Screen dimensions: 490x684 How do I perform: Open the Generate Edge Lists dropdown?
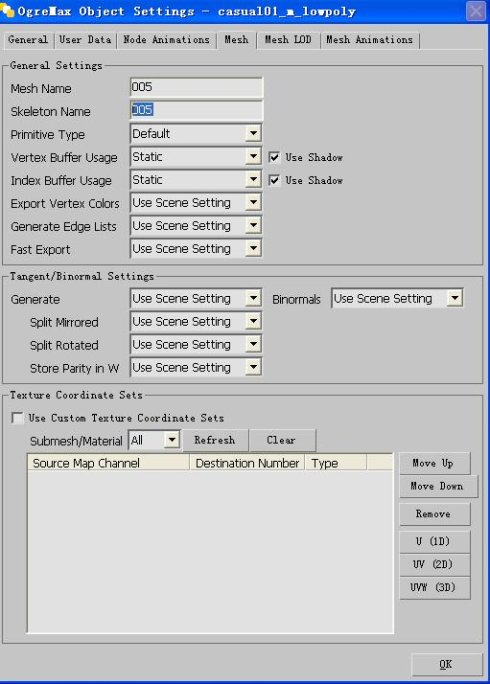[x=196, y=226]
